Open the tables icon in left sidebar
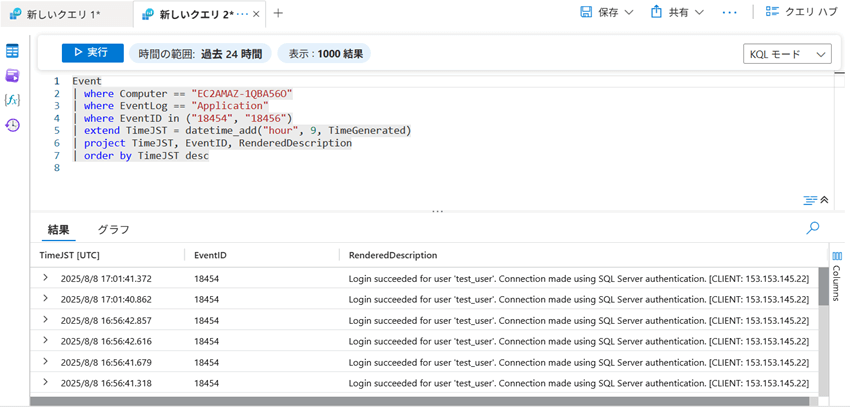Screen dimensions: 850x407 click(x=13, y=51)
